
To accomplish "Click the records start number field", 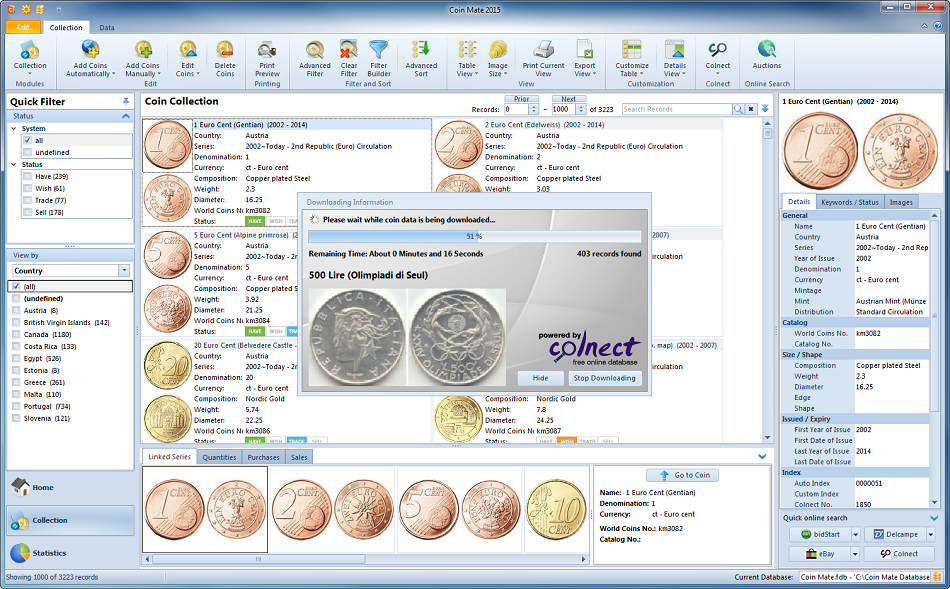I will [x=517, y=109].
